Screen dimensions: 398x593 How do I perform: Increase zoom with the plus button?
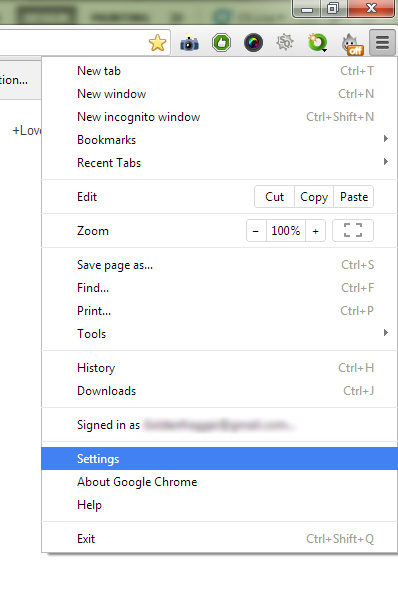point(316,231)
